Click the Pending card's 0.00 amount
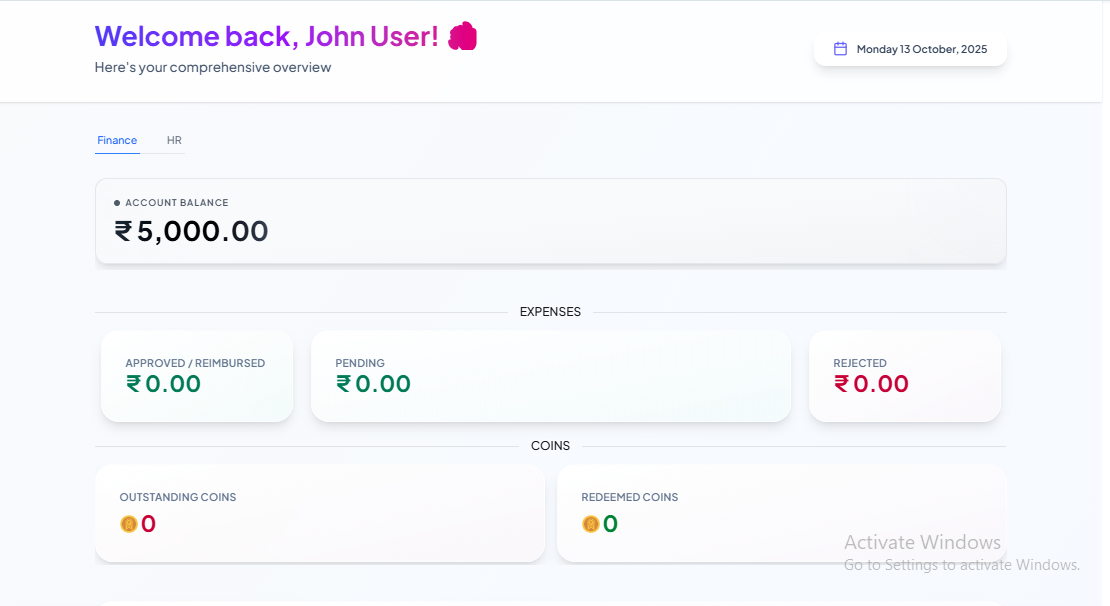Viewport: 1110px width, 606px height. pyautogui.click(x=383, y=384)
